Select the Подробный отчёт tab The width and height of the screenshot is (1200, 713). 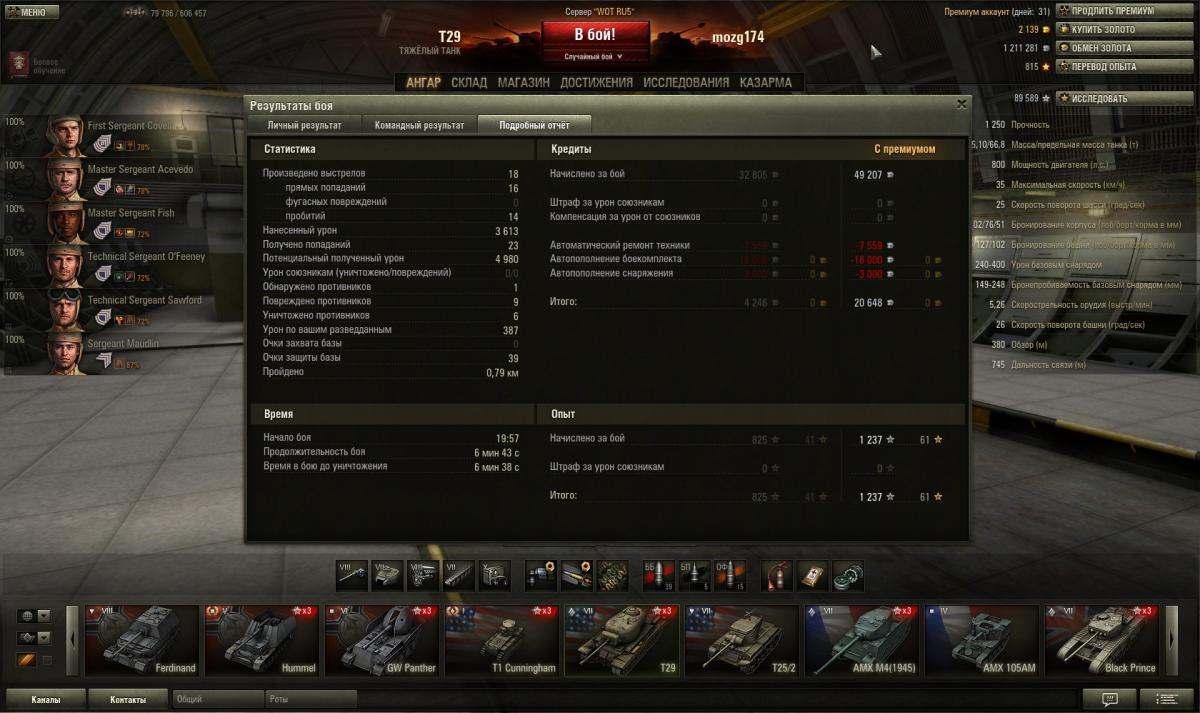pos(534,125)
